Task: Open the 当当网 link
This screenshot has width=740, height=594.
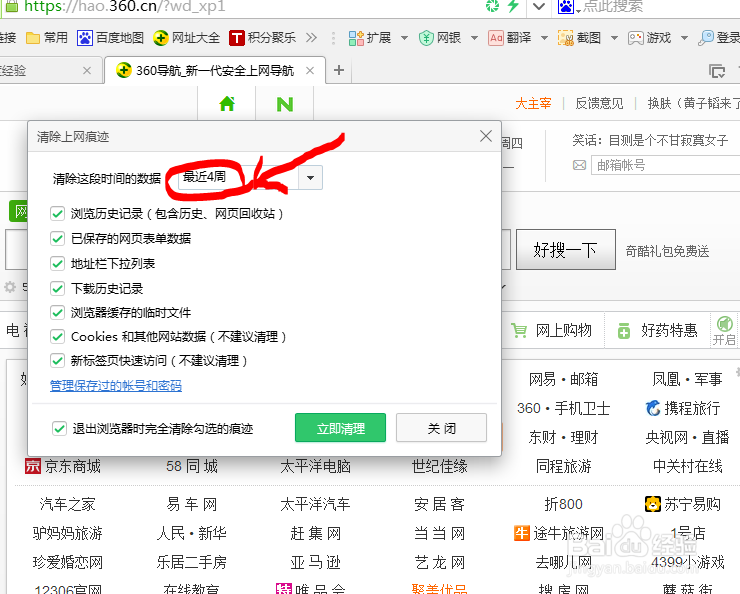Action: click(439, 534)
